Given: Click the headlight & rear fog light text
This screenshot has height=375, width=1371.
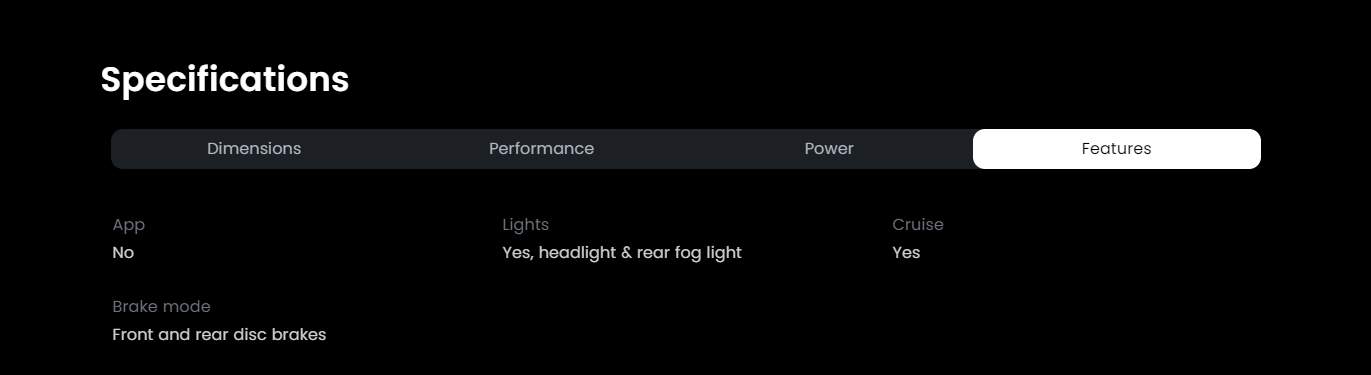Looking at the screenshot, I should click(640, 253).
